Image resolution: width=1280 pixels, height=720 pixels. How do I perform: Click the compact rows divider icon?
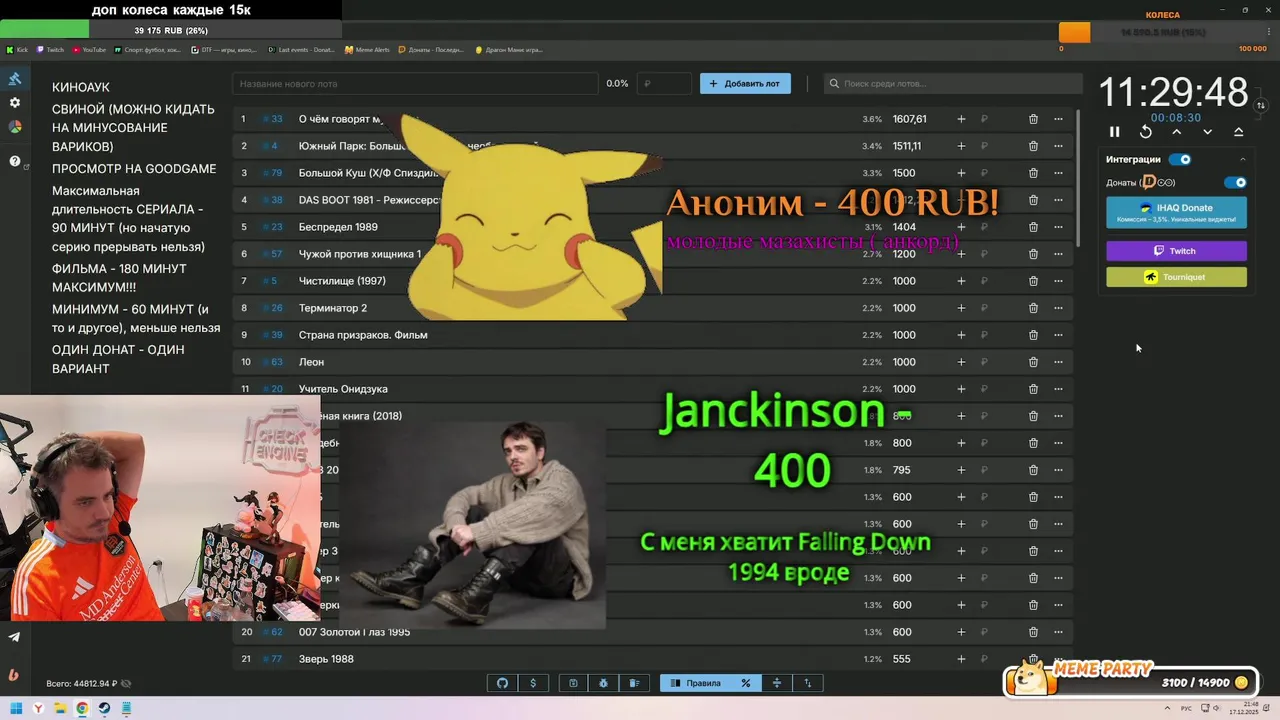click(x=776, y=683)
